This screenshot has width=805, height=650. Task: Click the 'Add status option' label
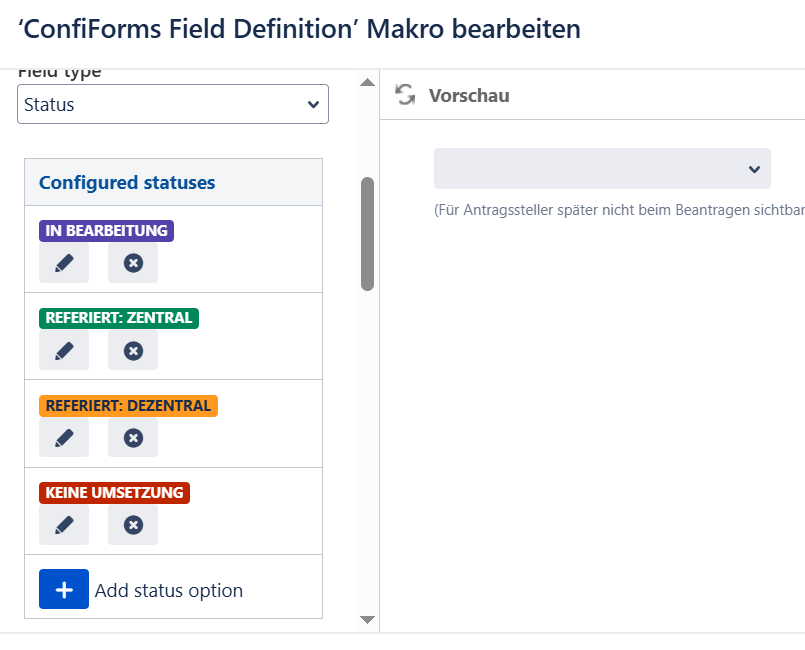coord(168,590)
